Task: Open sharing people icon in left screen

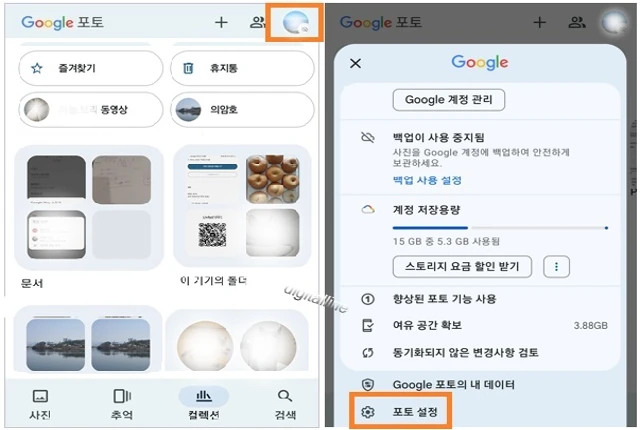Action: tap(258, 22)
